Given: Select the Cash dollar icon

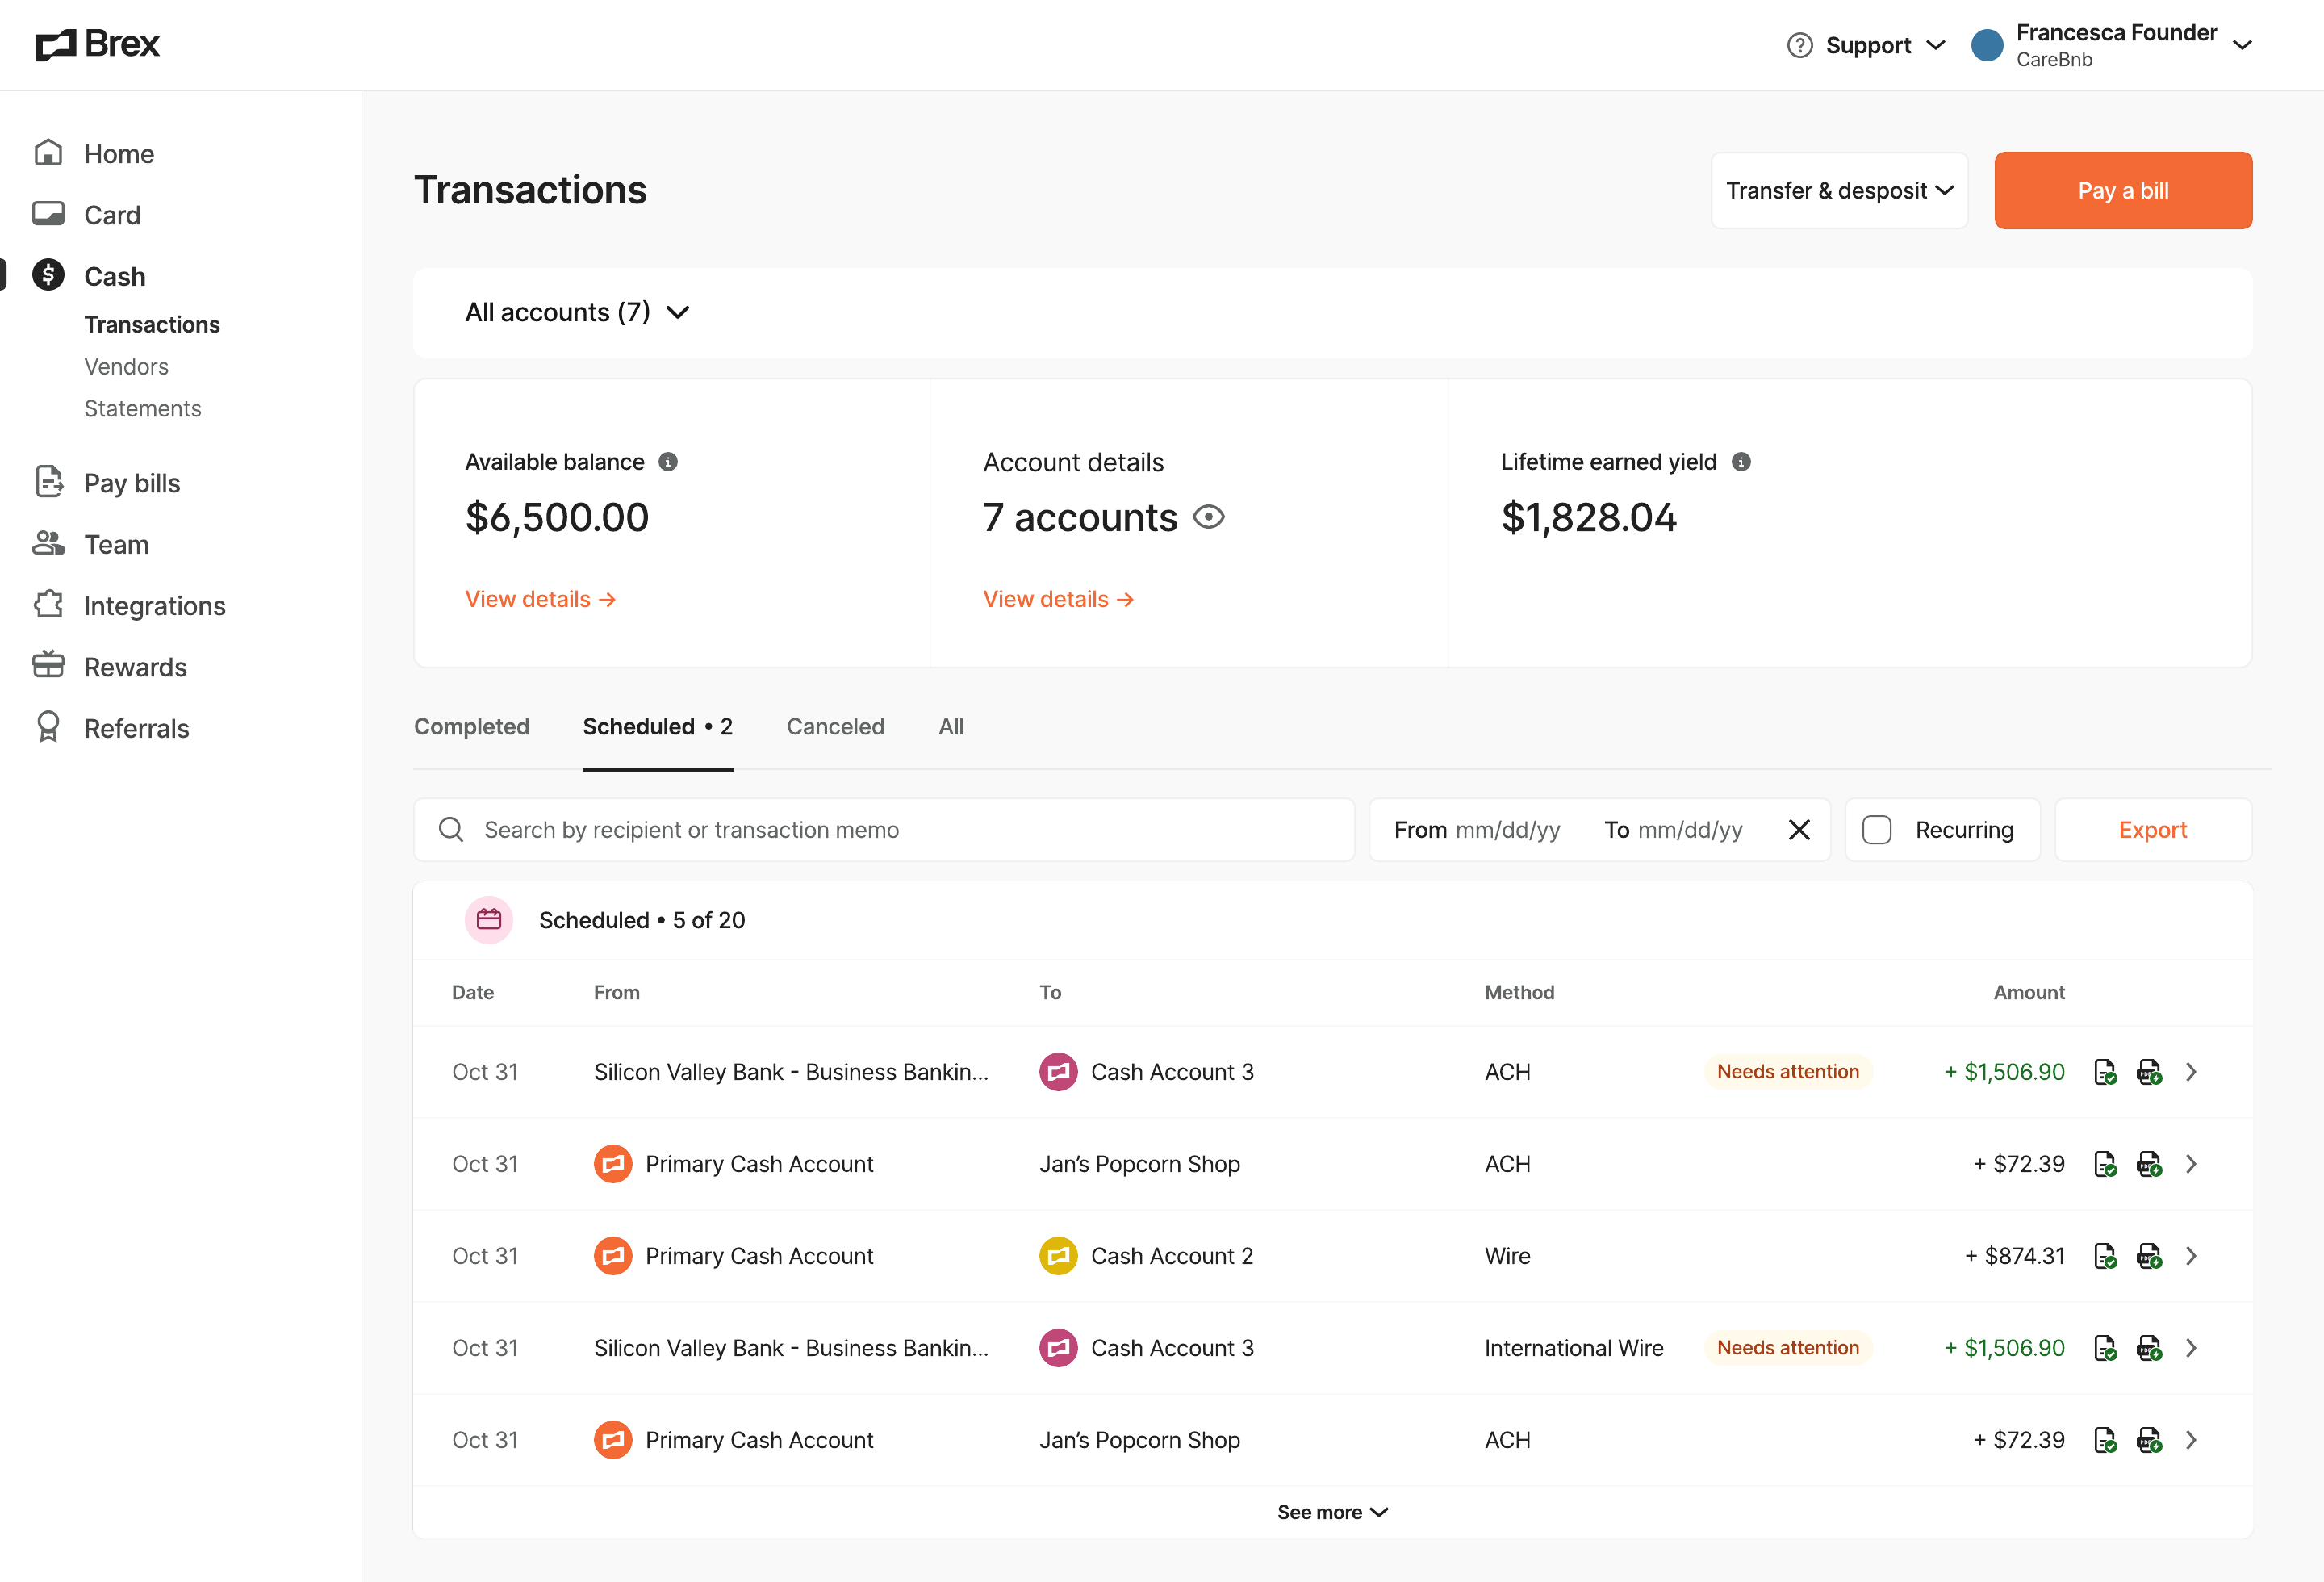Looking at the screenshot, I should [x=48, y=275].
